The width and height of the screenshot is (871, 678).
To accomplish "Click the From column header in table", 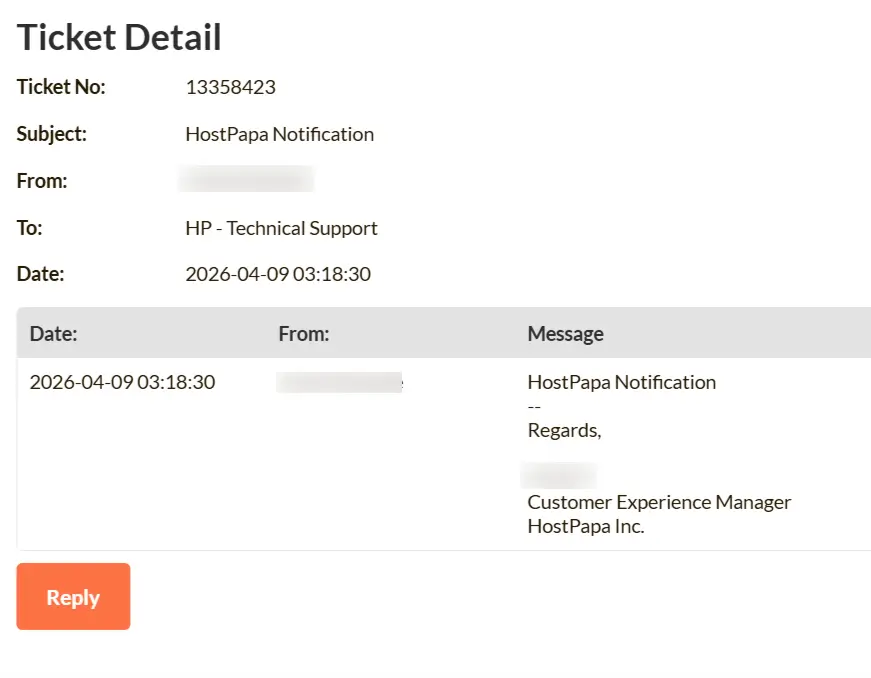I will click(304, 334).
